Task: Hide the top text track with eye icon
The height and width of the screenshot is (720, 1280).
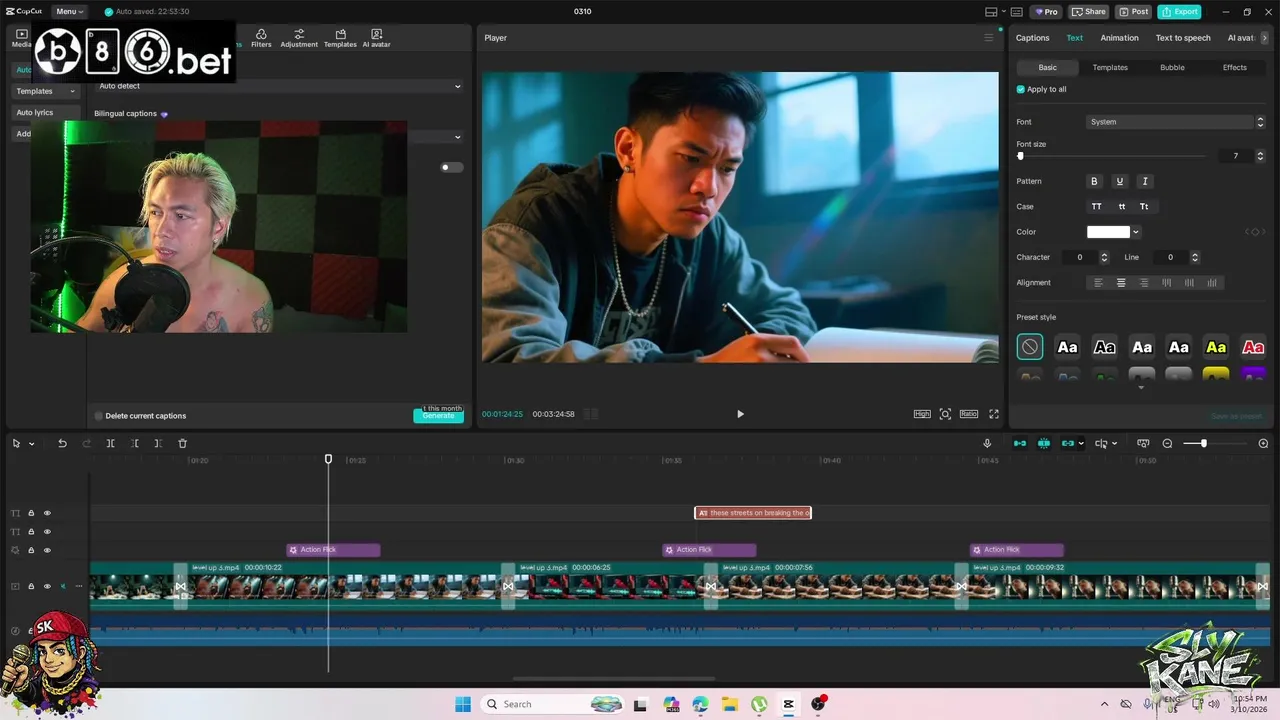Action: [47, 513]
